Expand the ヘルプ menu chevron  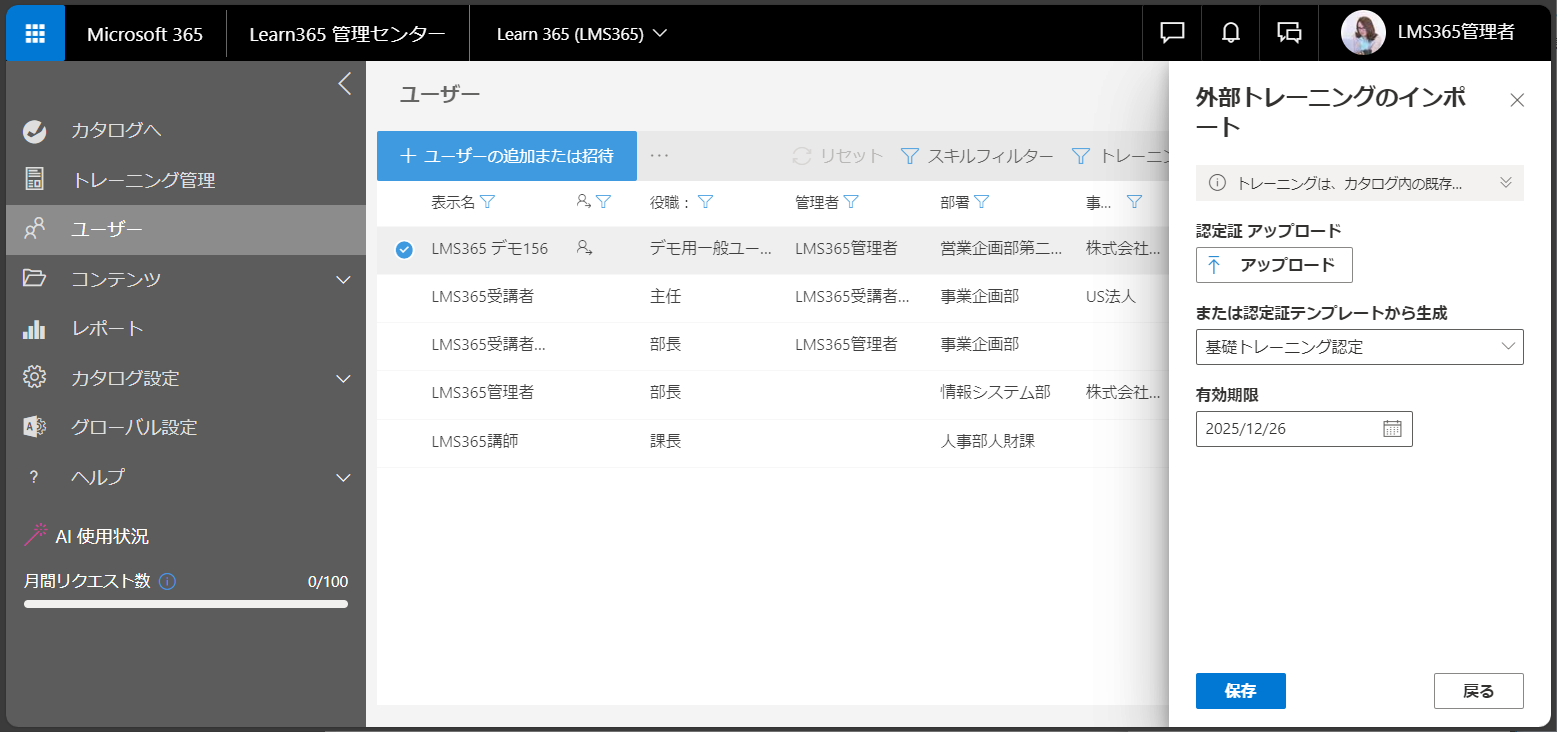(x=344, y=477)
